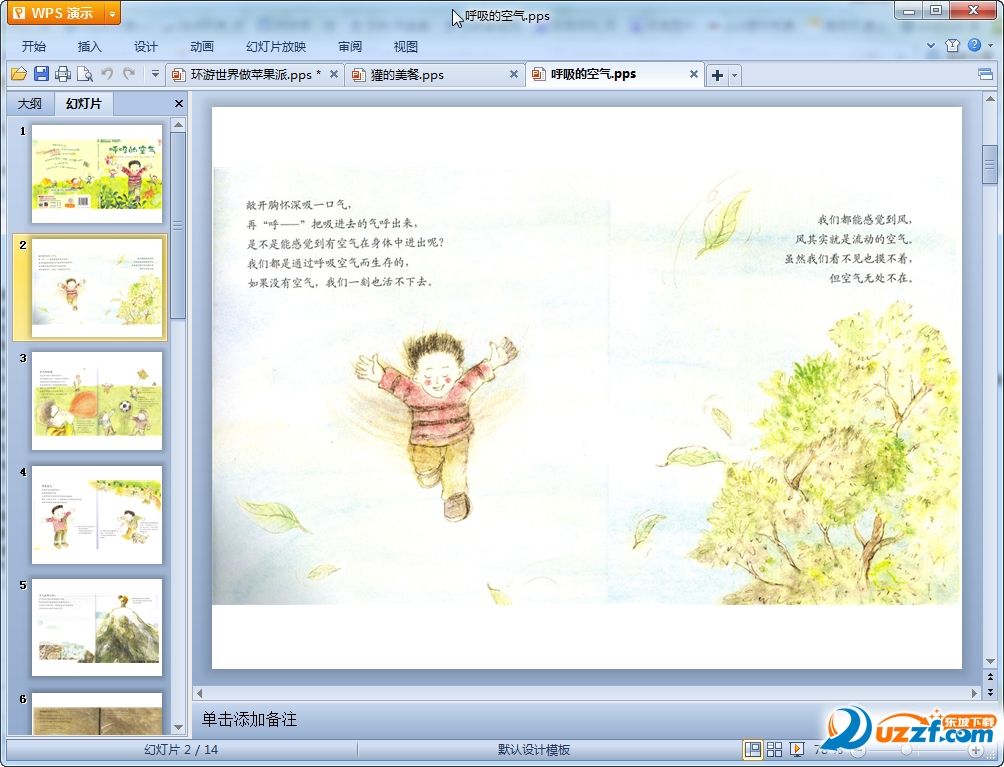
Task: Close the 环游世界做苹果派.pps tab
Action: [334, 74]
